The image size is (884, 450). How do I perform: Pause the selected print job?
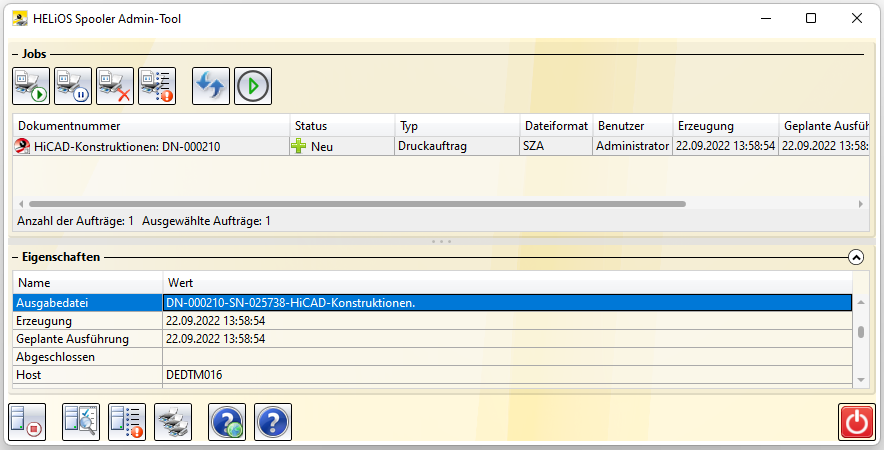pyautogui.click(x=73, y=86)
